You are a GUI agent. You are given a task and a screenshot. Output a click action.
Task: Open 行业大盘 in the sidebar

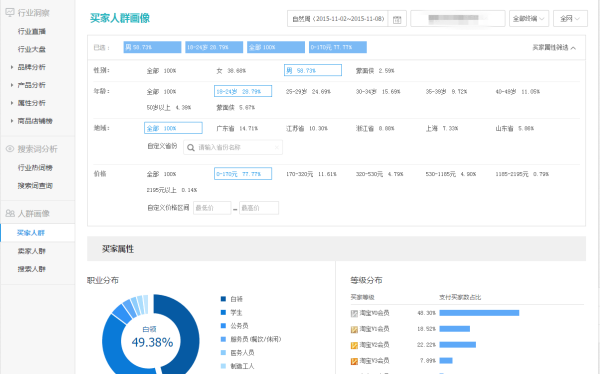[x=31, y=49]
